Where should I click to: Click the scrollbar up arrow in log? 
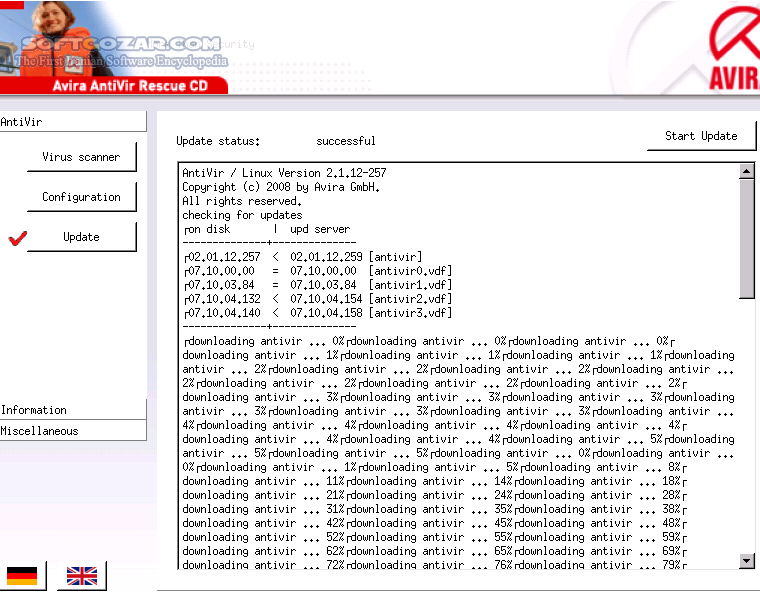click(746, 171)
